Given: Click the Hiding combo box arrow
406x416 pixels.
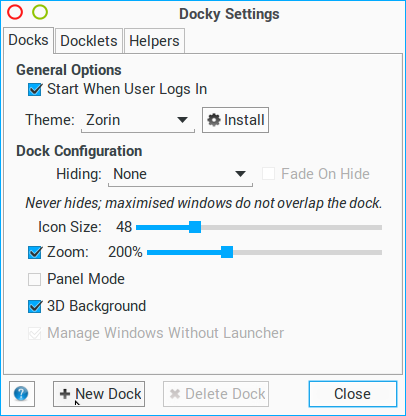Looking at the screenshot, I should (240, 174).
